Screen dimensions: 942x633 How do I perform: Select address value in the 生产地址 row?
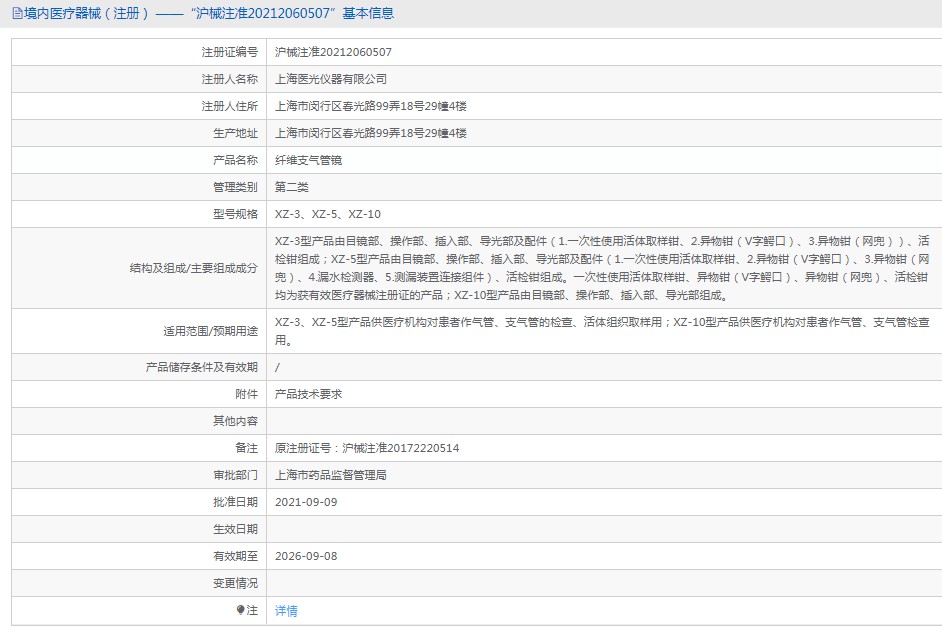tap(371, 133)
